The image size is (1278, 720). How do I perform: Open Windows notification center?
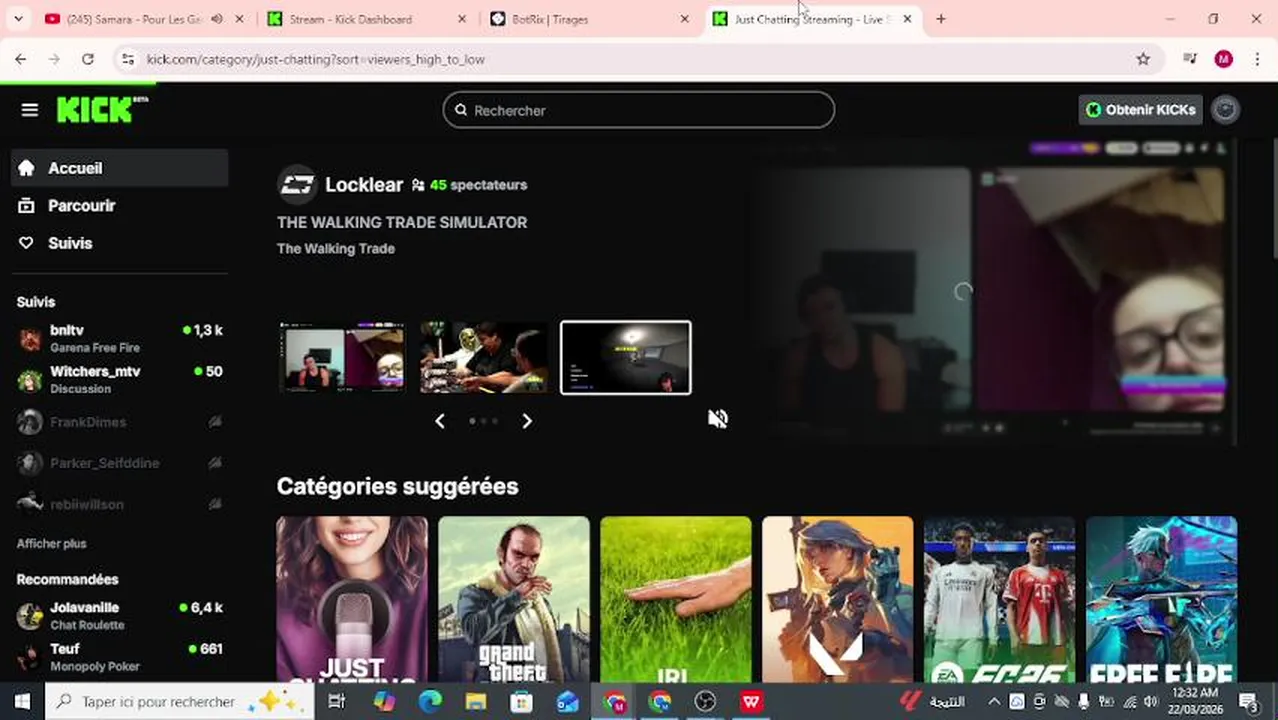coord(1248,702)
